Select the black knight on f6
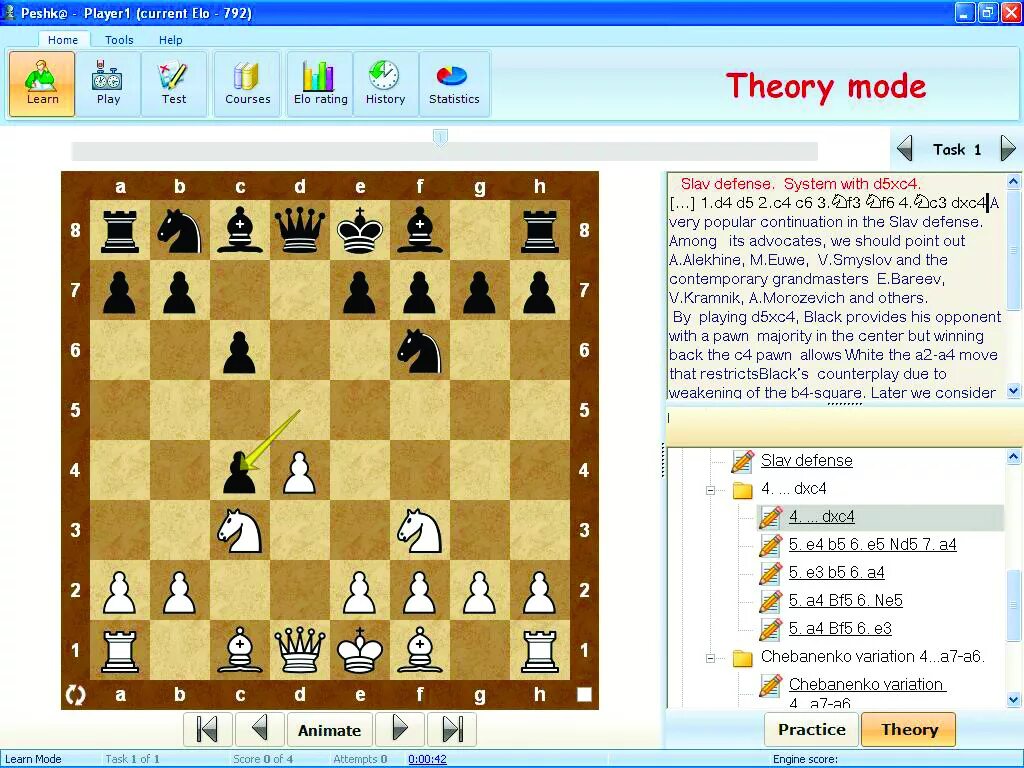This screenshot has height=768, width=1024. (x=419, y=350)
